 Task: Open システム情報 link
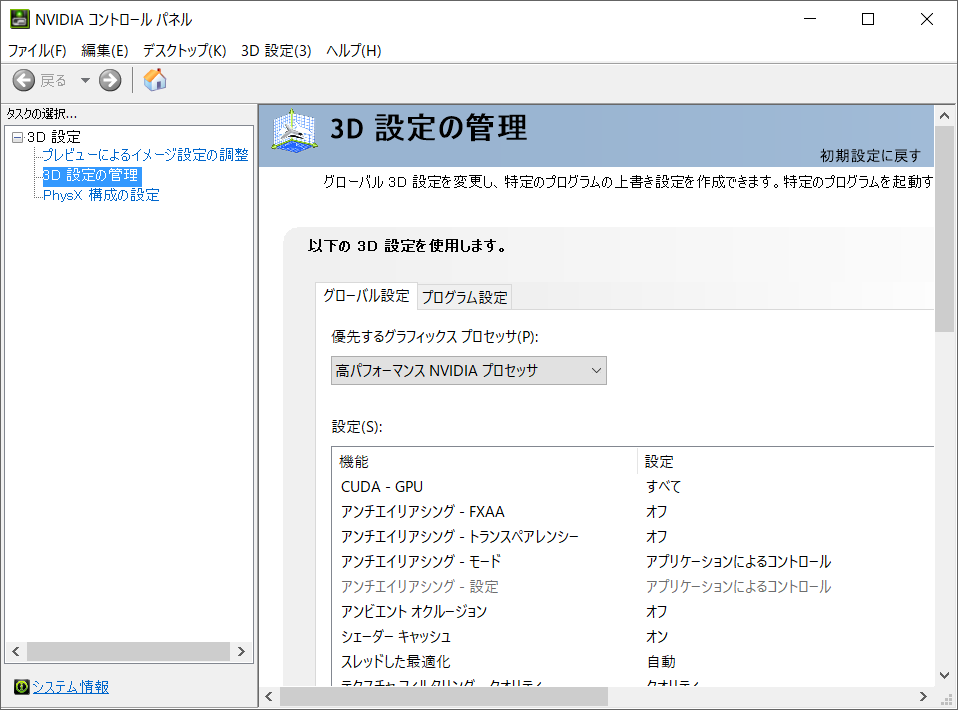70,687
